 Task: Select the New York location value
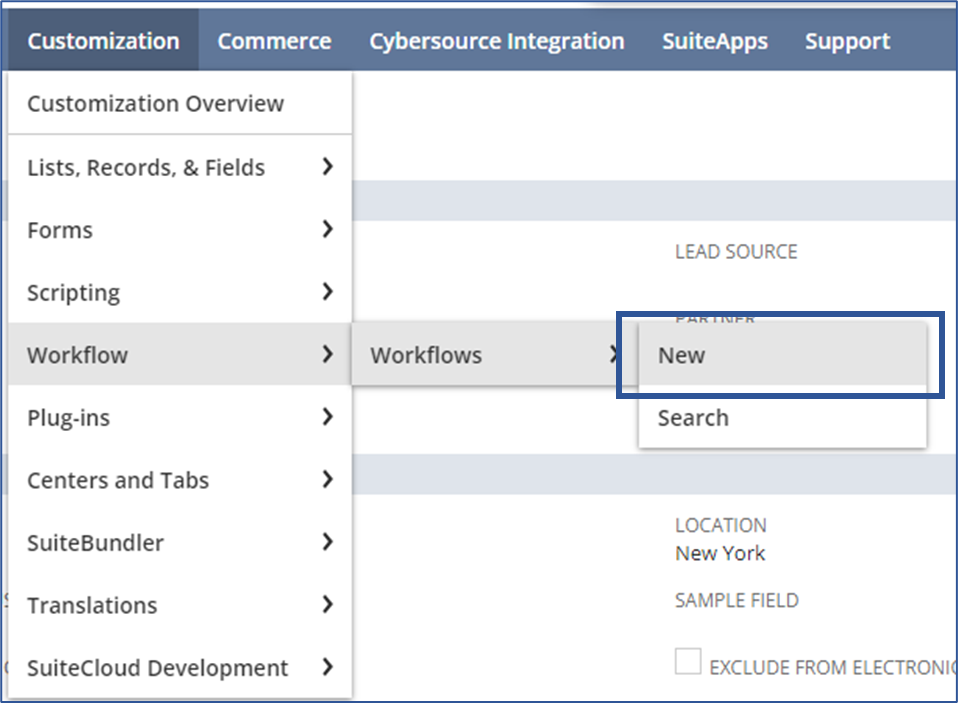click(720, 553)
